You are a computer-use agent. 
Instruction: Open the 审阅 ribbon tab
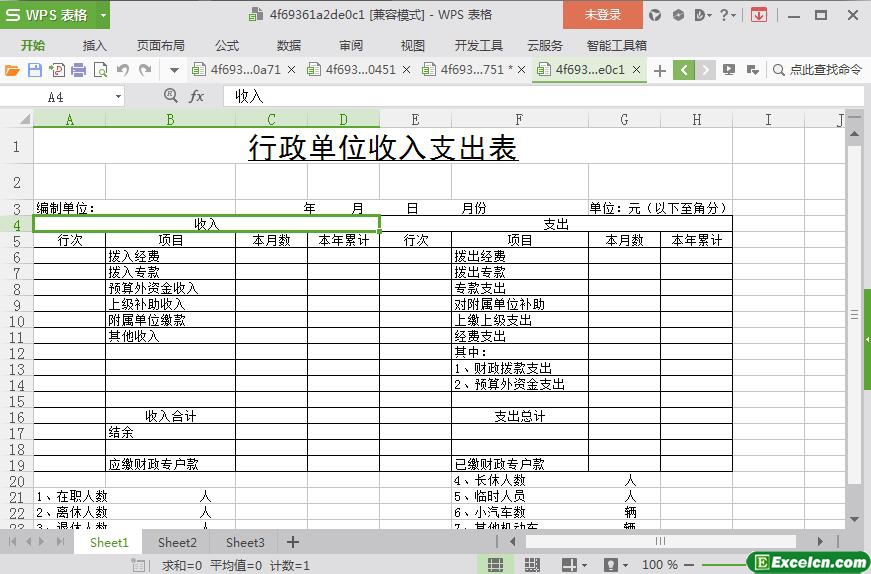pyautogui.click(x=351, y=46)
